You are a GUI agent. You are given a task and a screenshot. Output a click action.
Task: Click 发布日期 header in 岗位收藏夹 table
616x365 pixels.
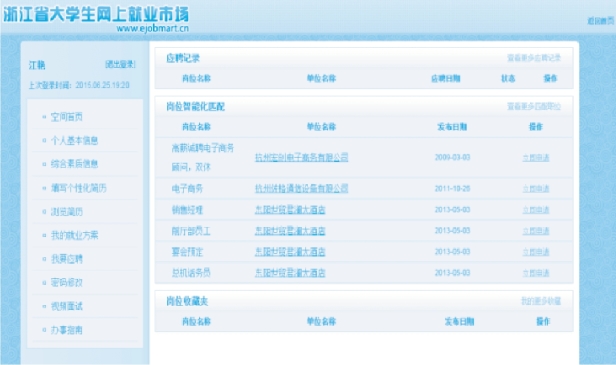pyautogui.click(x=459, y=322)
